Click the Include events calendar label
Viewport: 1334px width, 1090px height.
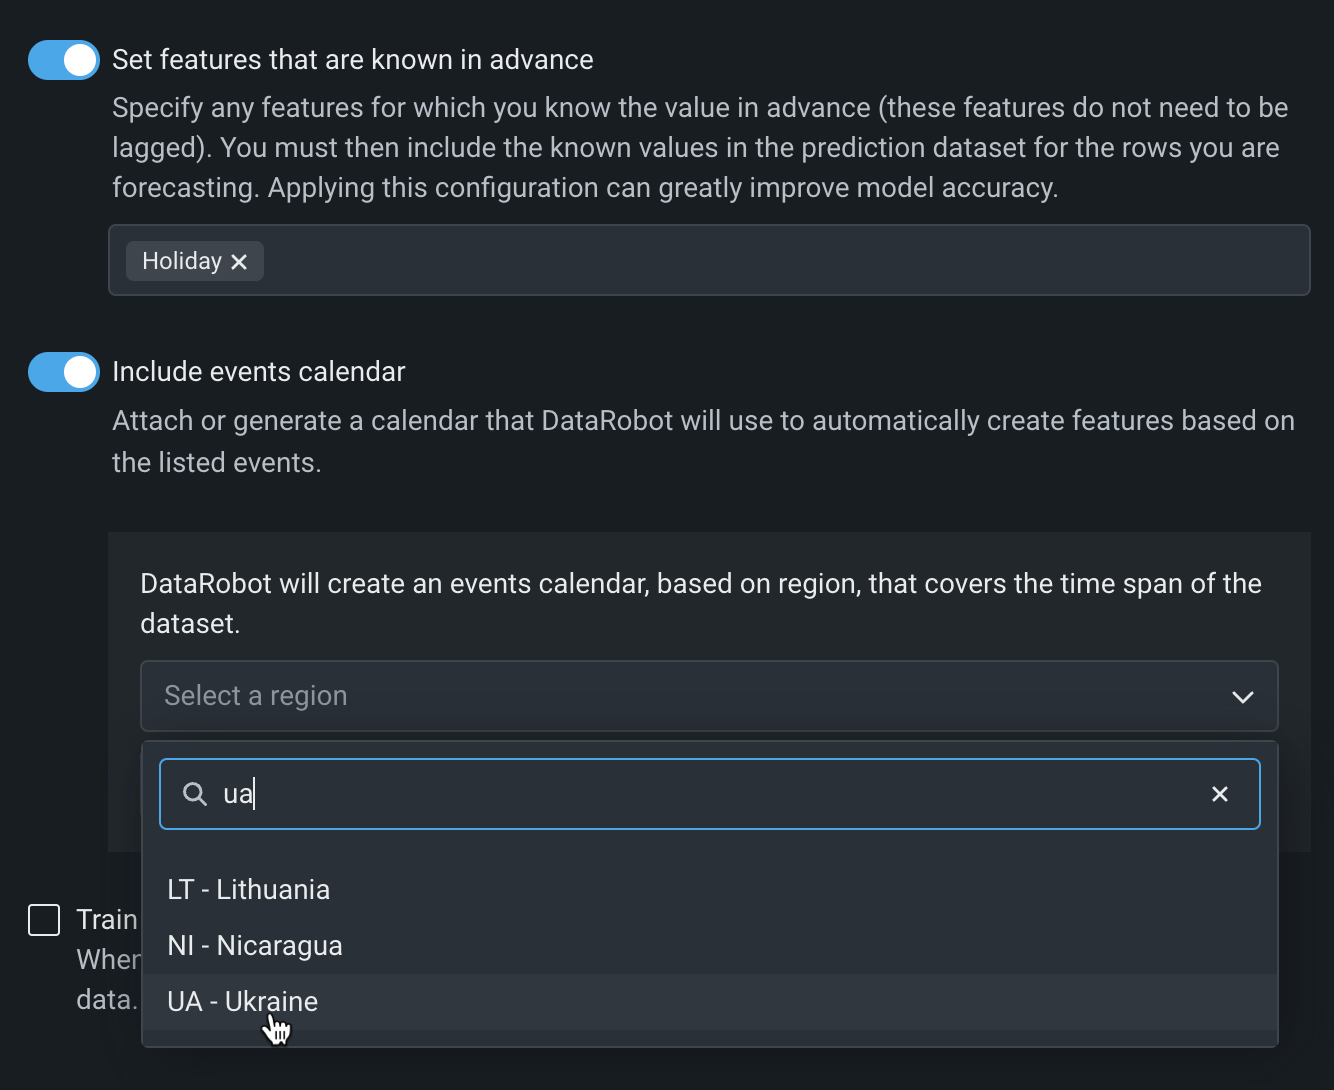click(x=259, y=372)
